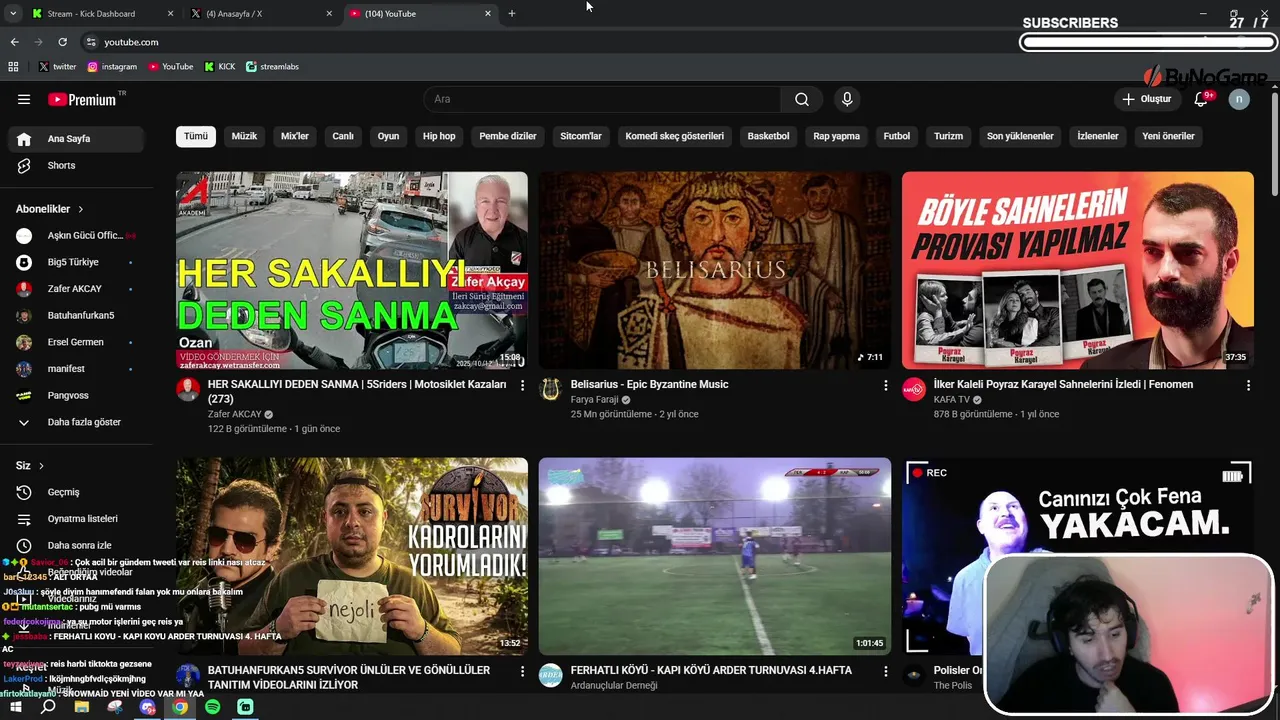Select the Basketbol filter chip
The width and height of the screenshot is (1280, 720).
768,136
